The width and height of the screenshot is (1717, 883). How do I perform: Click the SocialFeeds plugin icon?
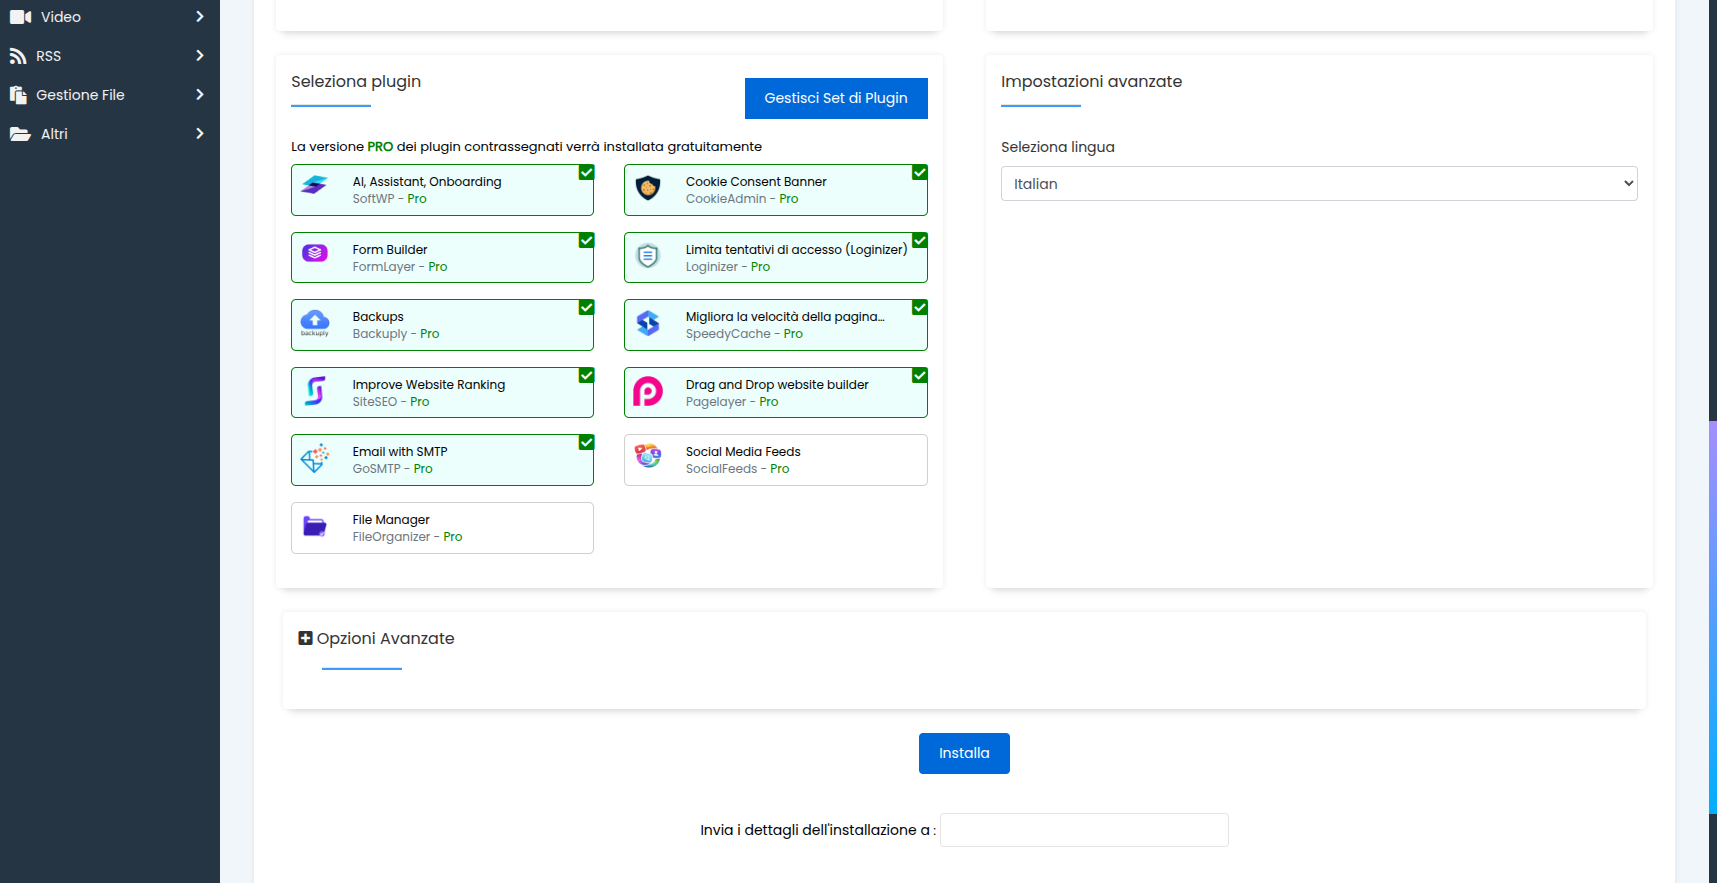(648, 456)
